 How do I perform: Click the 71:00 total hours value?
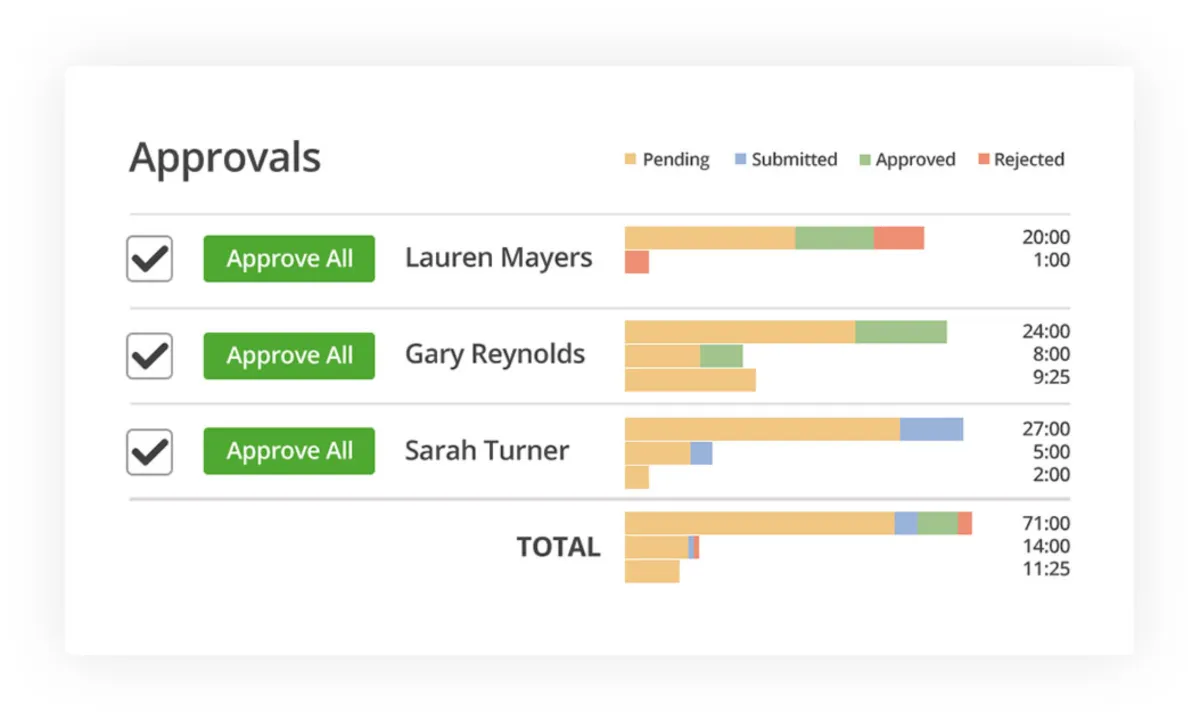pyautogui.click(x=1046, y=523)
